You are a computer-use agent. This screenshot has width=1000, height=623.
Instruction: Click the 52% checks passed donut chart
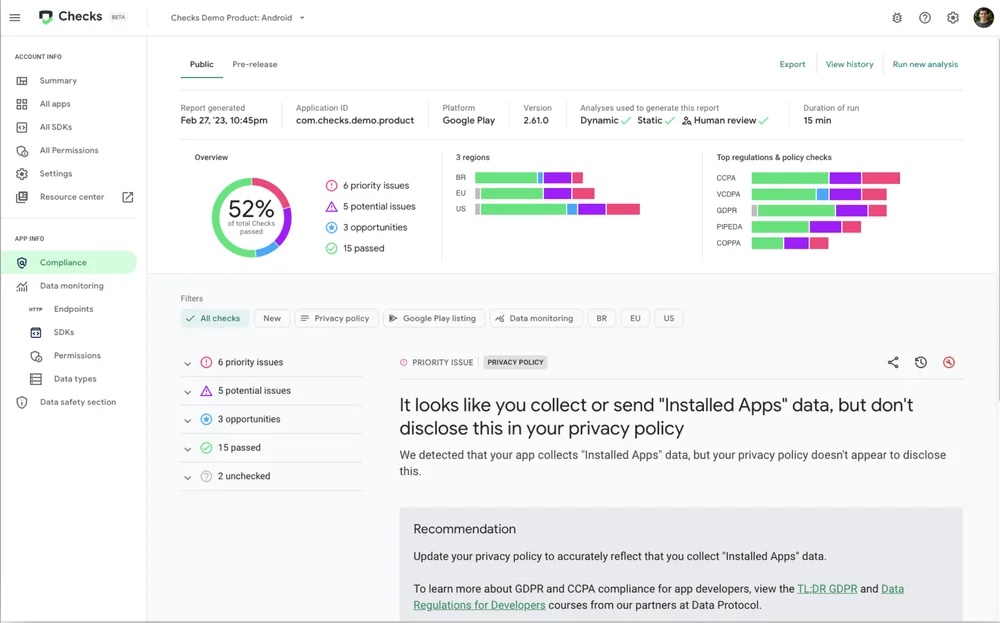[252, 216]
